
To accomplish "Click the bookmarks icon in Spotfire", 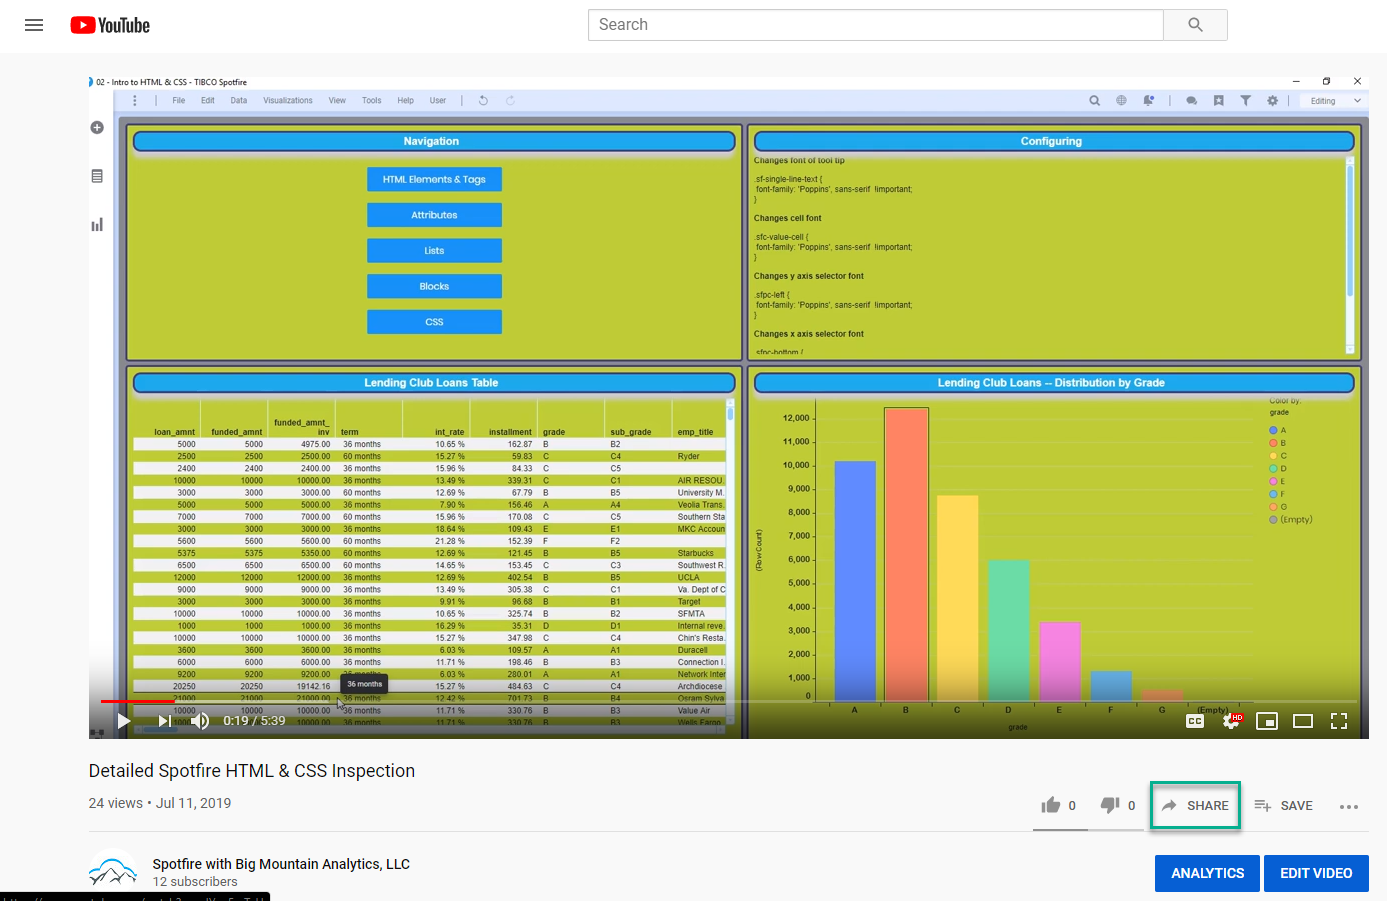I will pyautogui.click(x=1218, y=100).
